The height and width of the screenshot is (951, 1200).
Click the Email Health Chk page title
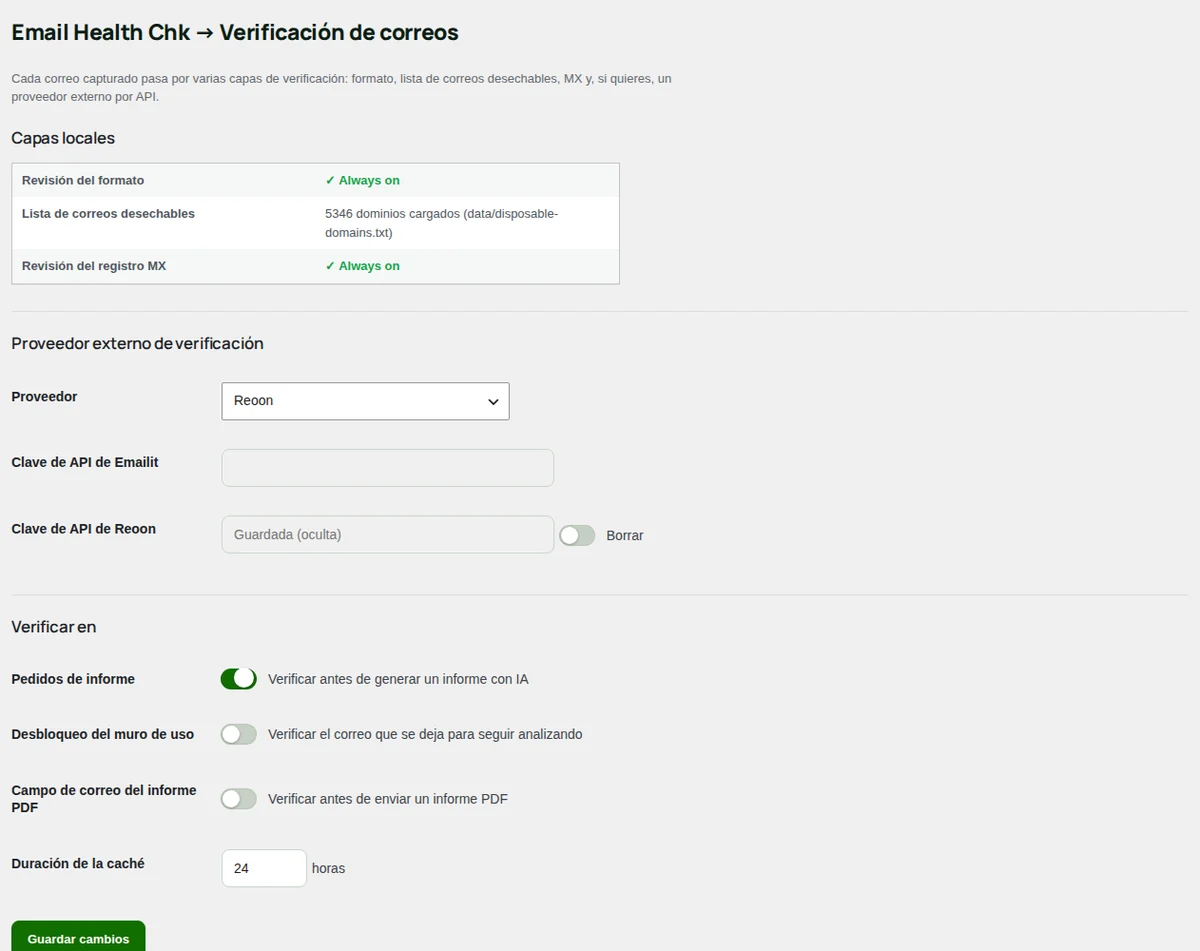point(235,32)
